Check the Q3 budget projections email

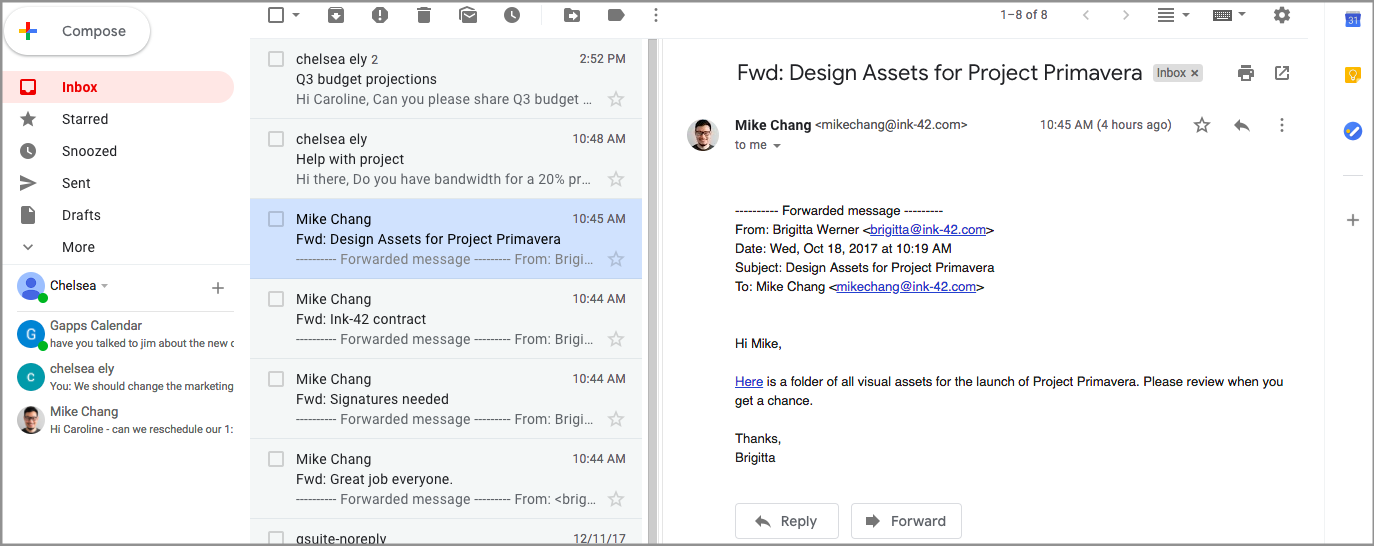pyautogui.click(x=277, y=59)
